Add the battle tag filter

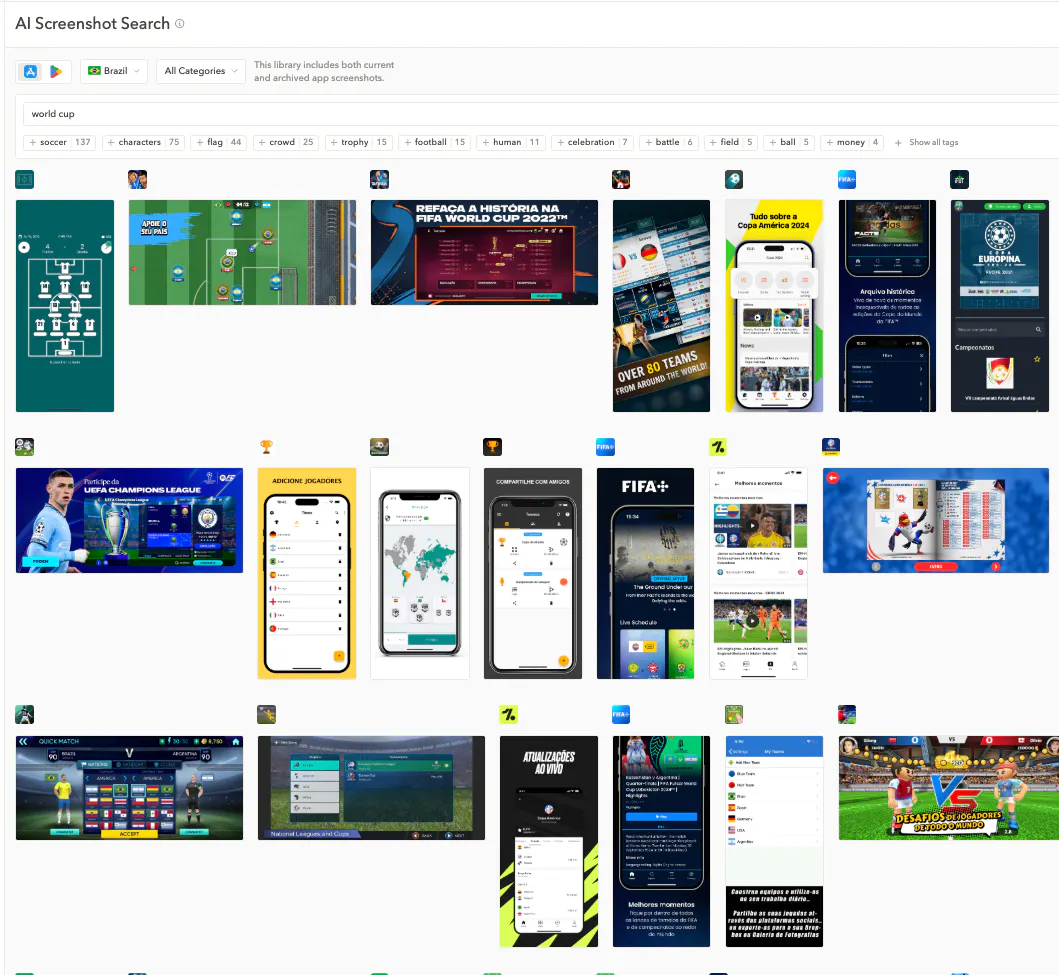[669, 142]
